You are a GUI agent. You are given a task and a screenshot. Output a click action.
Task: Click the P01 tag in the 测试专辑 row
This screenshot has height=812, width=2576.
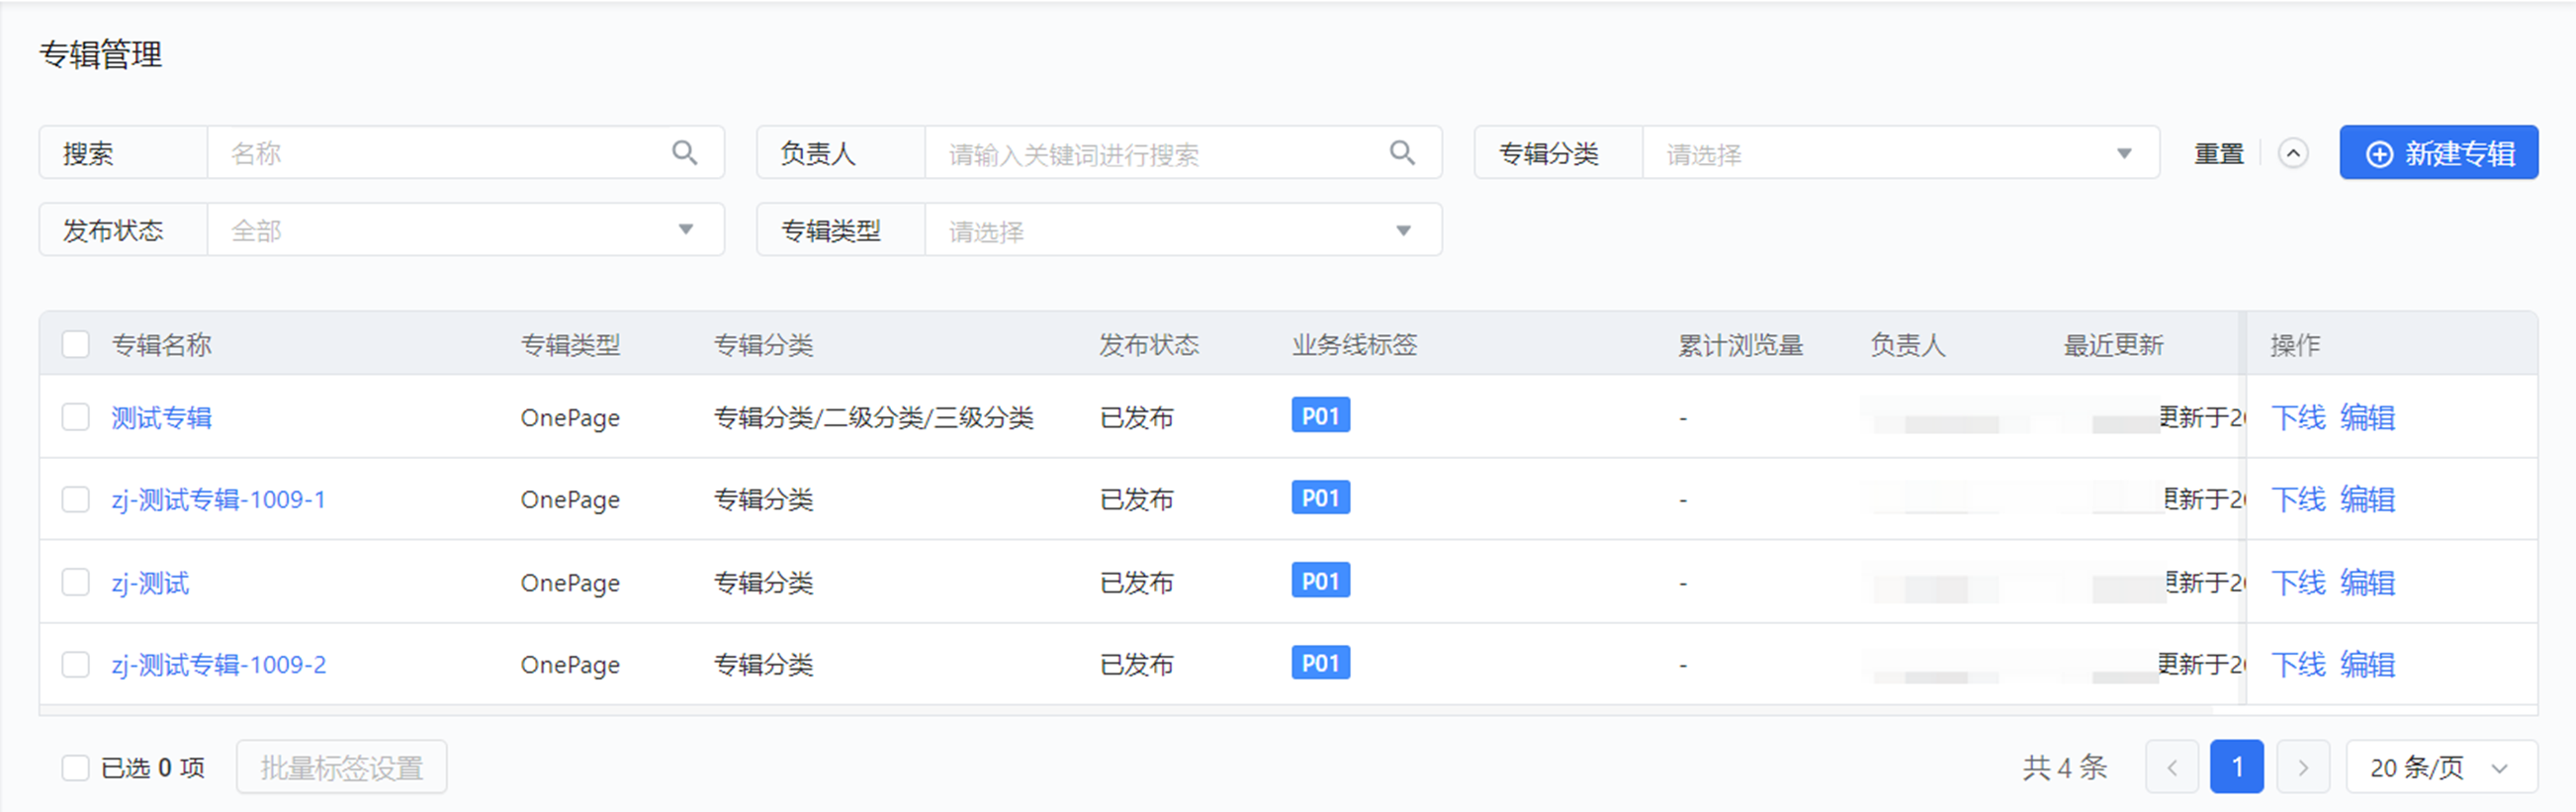click(1321, 415)
